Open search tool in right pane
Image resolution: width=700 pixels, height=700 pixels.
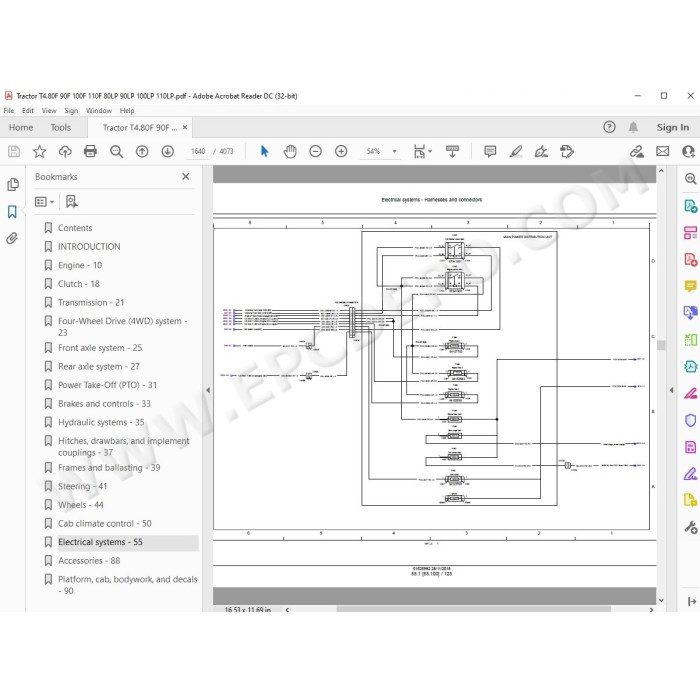point(691,179)
